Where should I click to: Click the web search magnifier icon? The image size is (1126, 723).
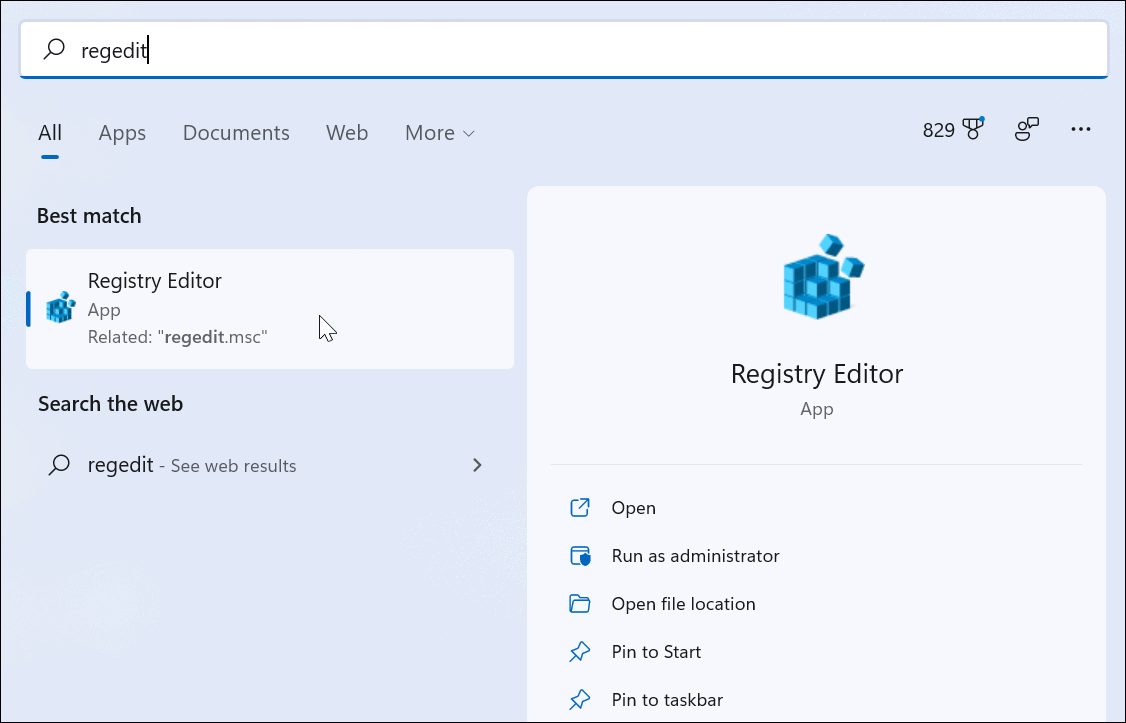[x=60, y=465]
